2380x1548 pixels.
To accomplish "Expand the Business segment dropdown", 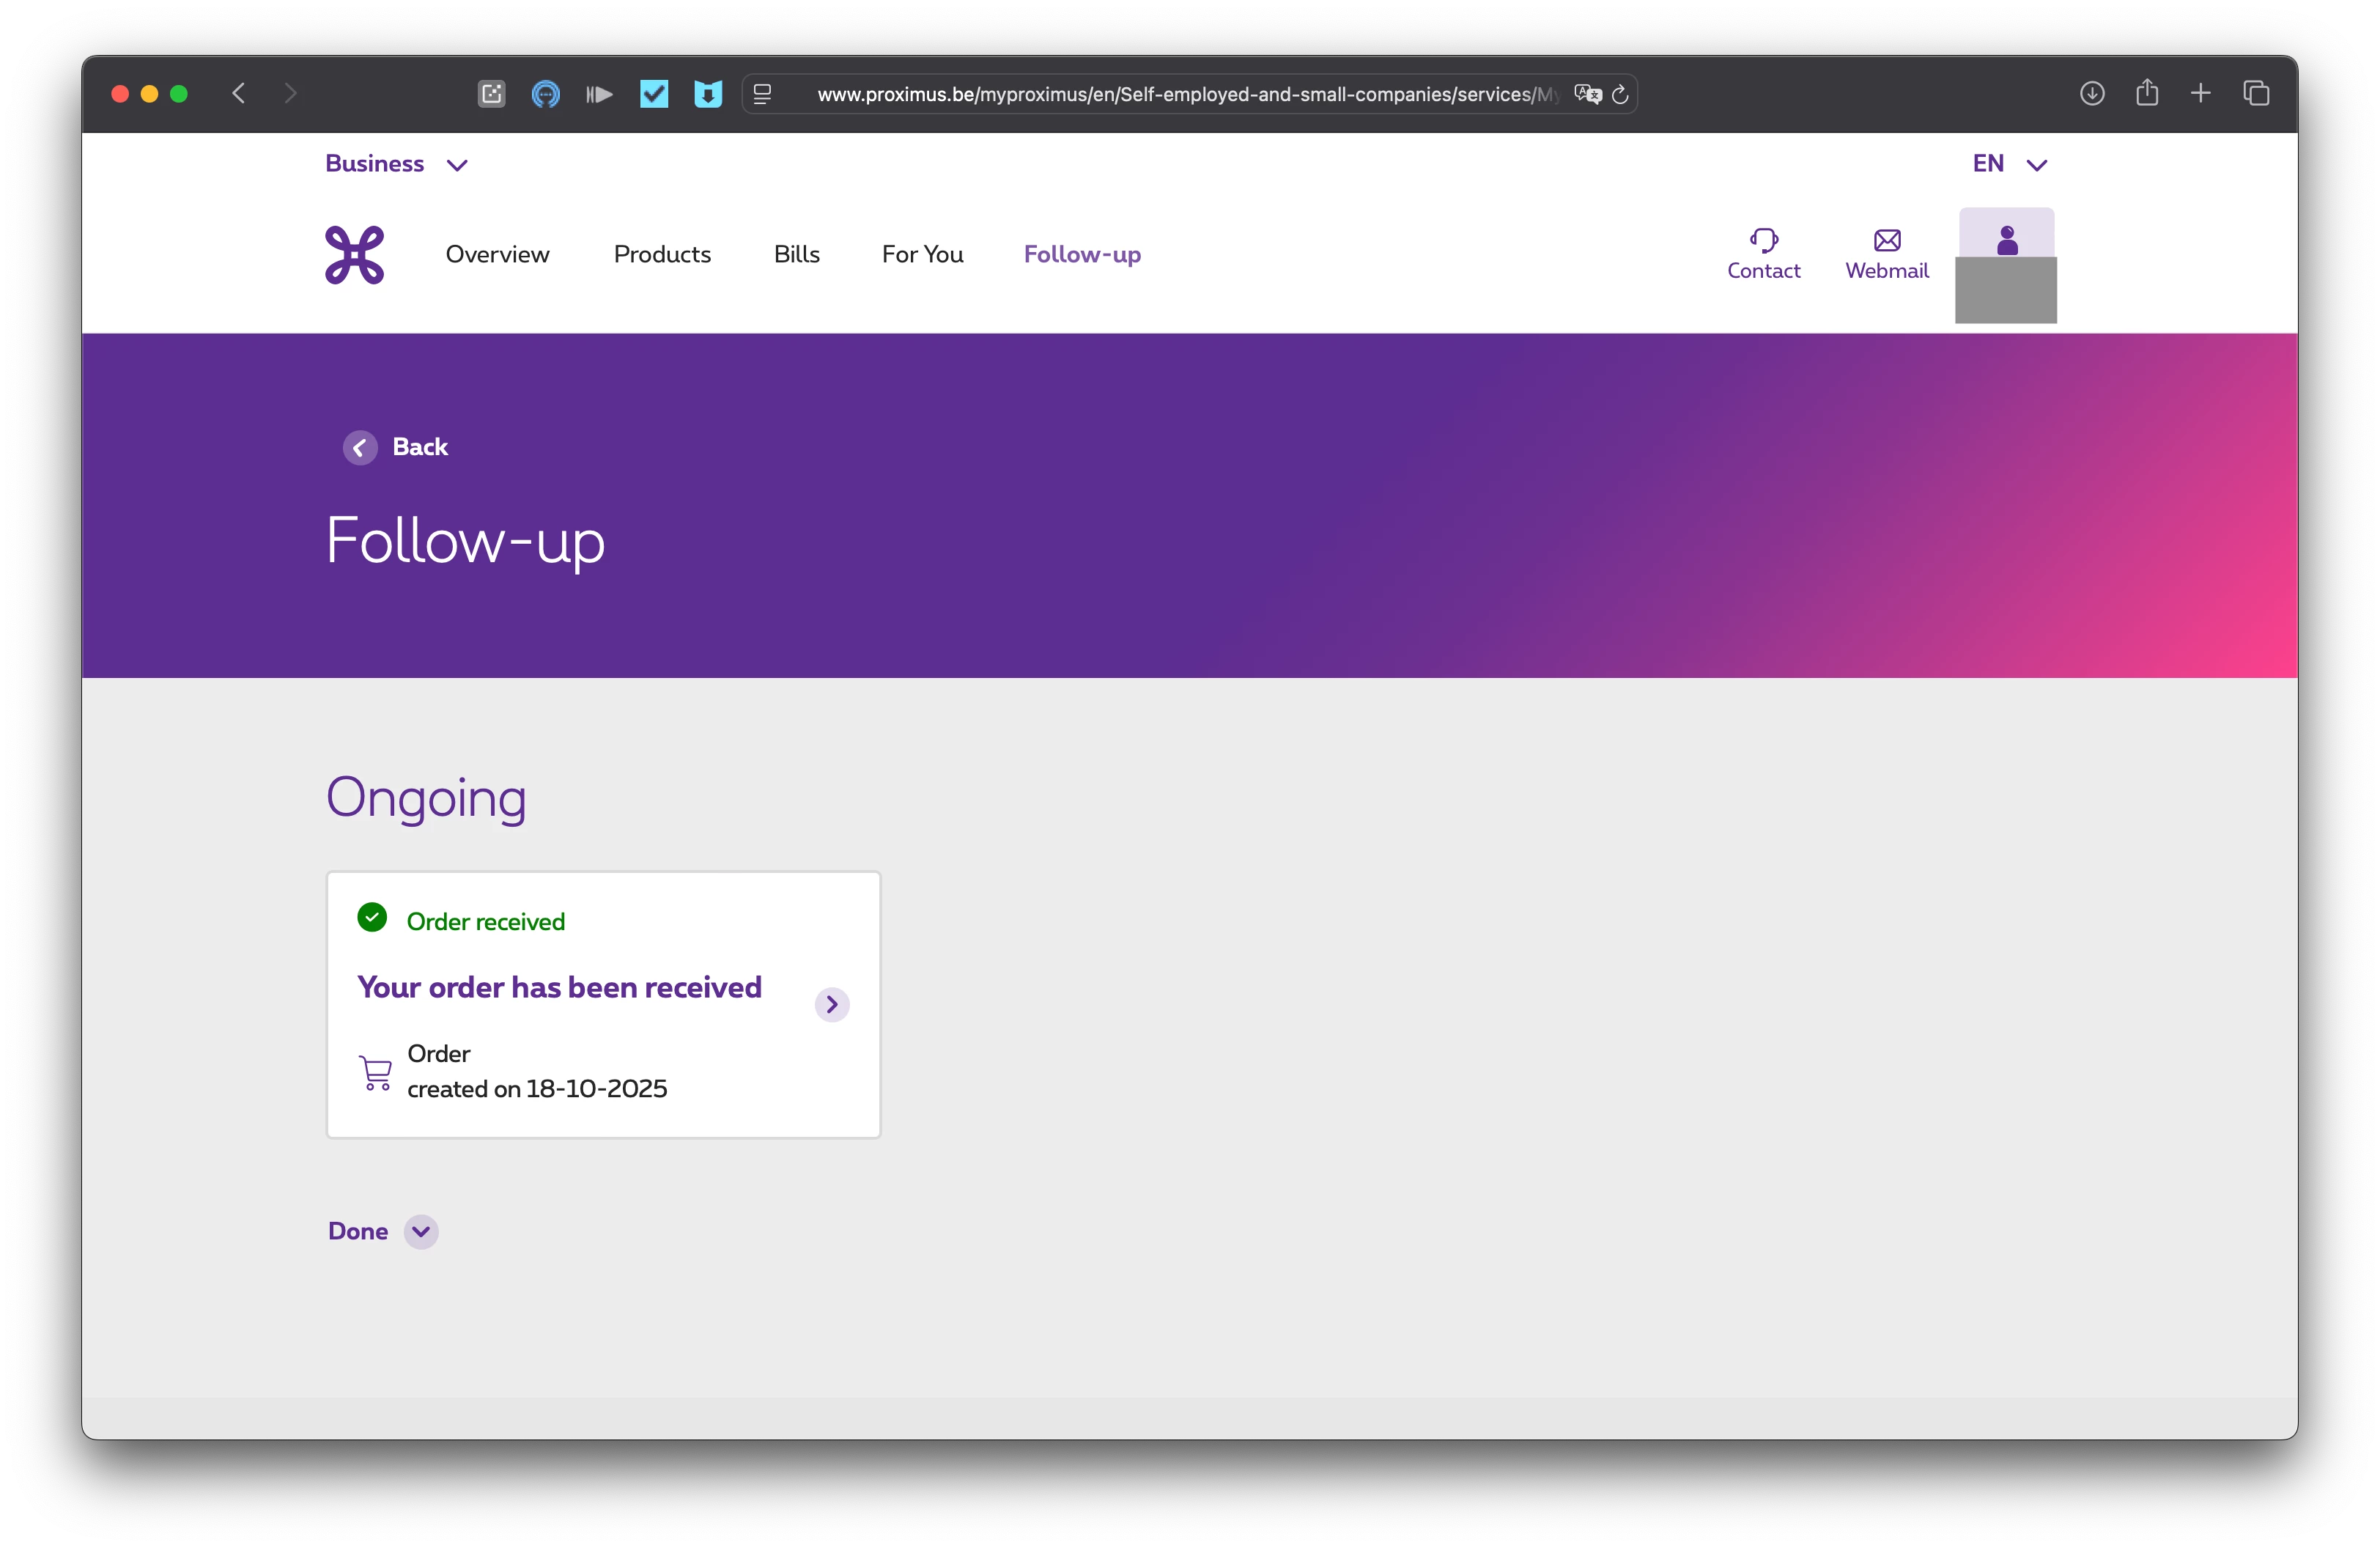I will click(396, 164).
